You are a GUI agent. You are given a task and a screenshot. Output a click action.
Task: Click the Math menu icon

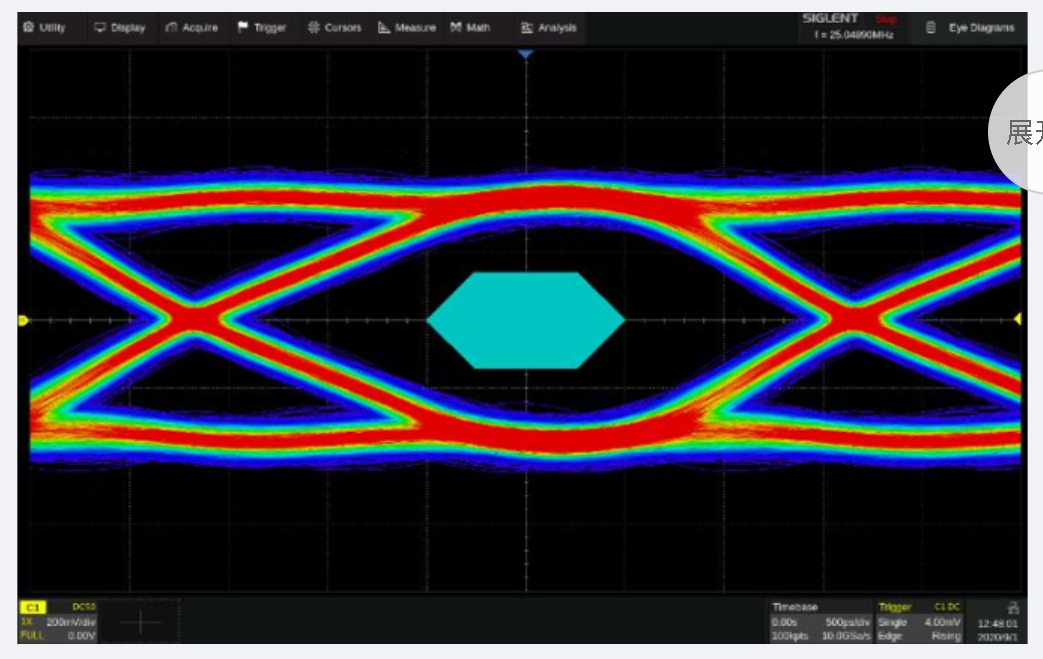click(x=456, y=27)
